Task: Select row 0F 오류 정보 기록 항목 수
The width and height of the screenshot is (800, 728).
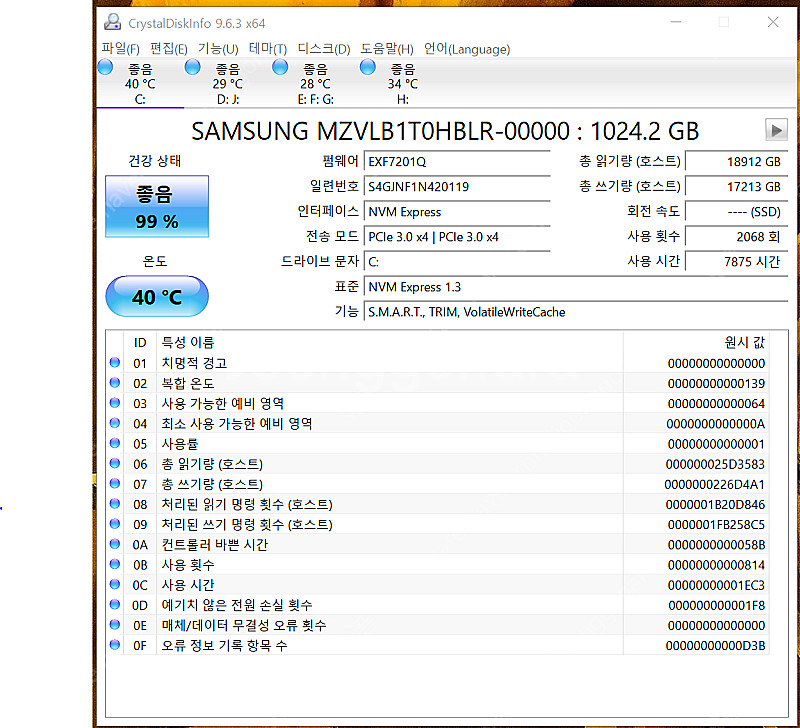Action: tap(437, 645)
